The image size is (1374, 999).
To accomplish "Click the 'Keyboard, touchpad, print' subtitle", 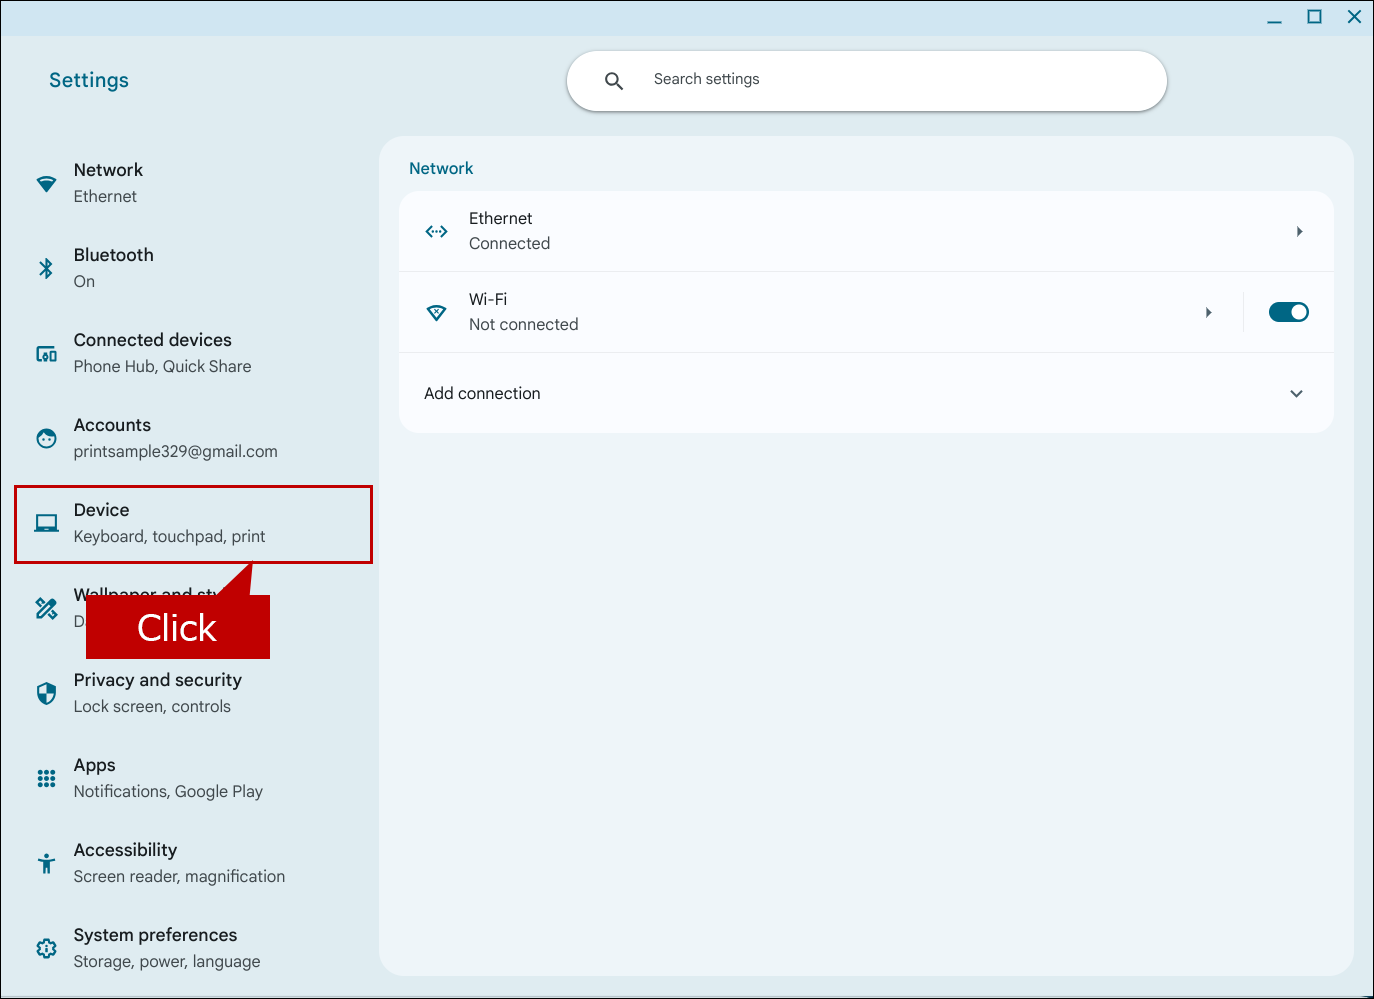I will (x=170, y=537).
